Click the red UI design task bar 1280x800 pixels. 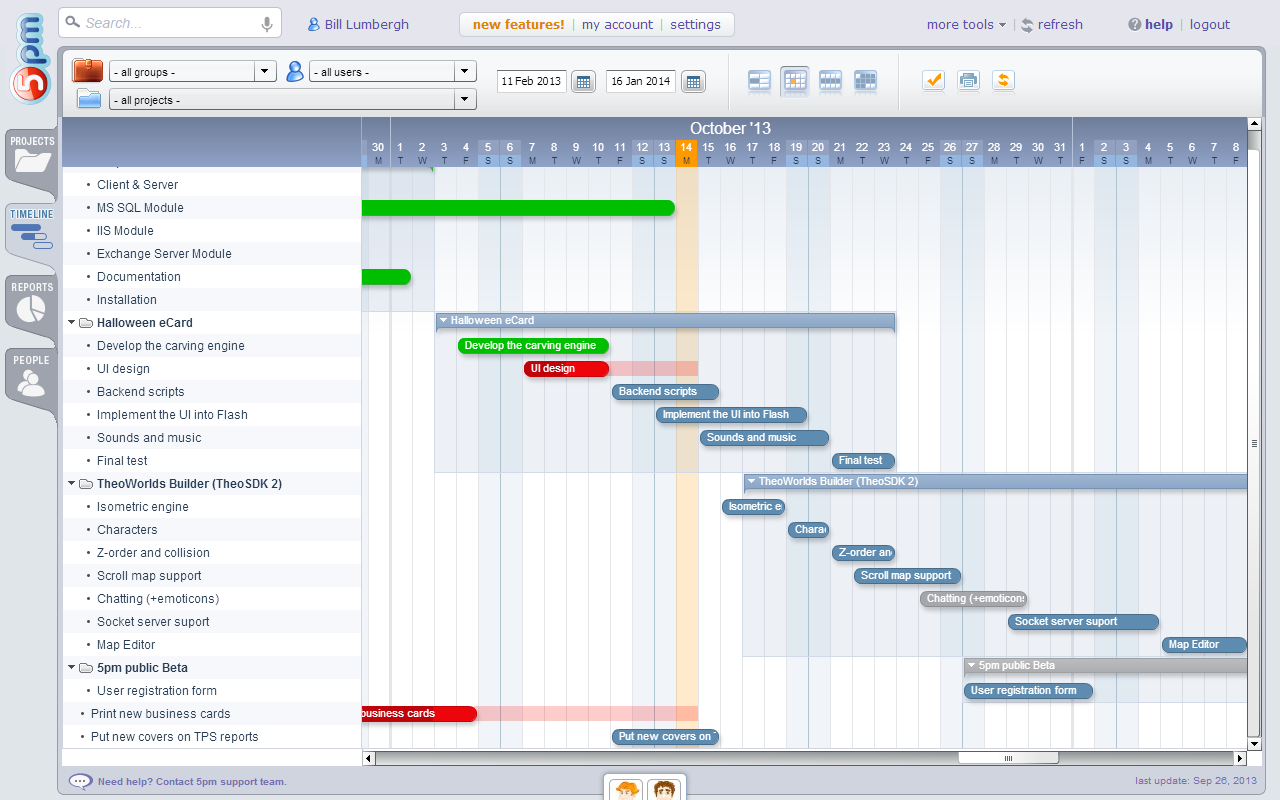[x=566, y=369]
